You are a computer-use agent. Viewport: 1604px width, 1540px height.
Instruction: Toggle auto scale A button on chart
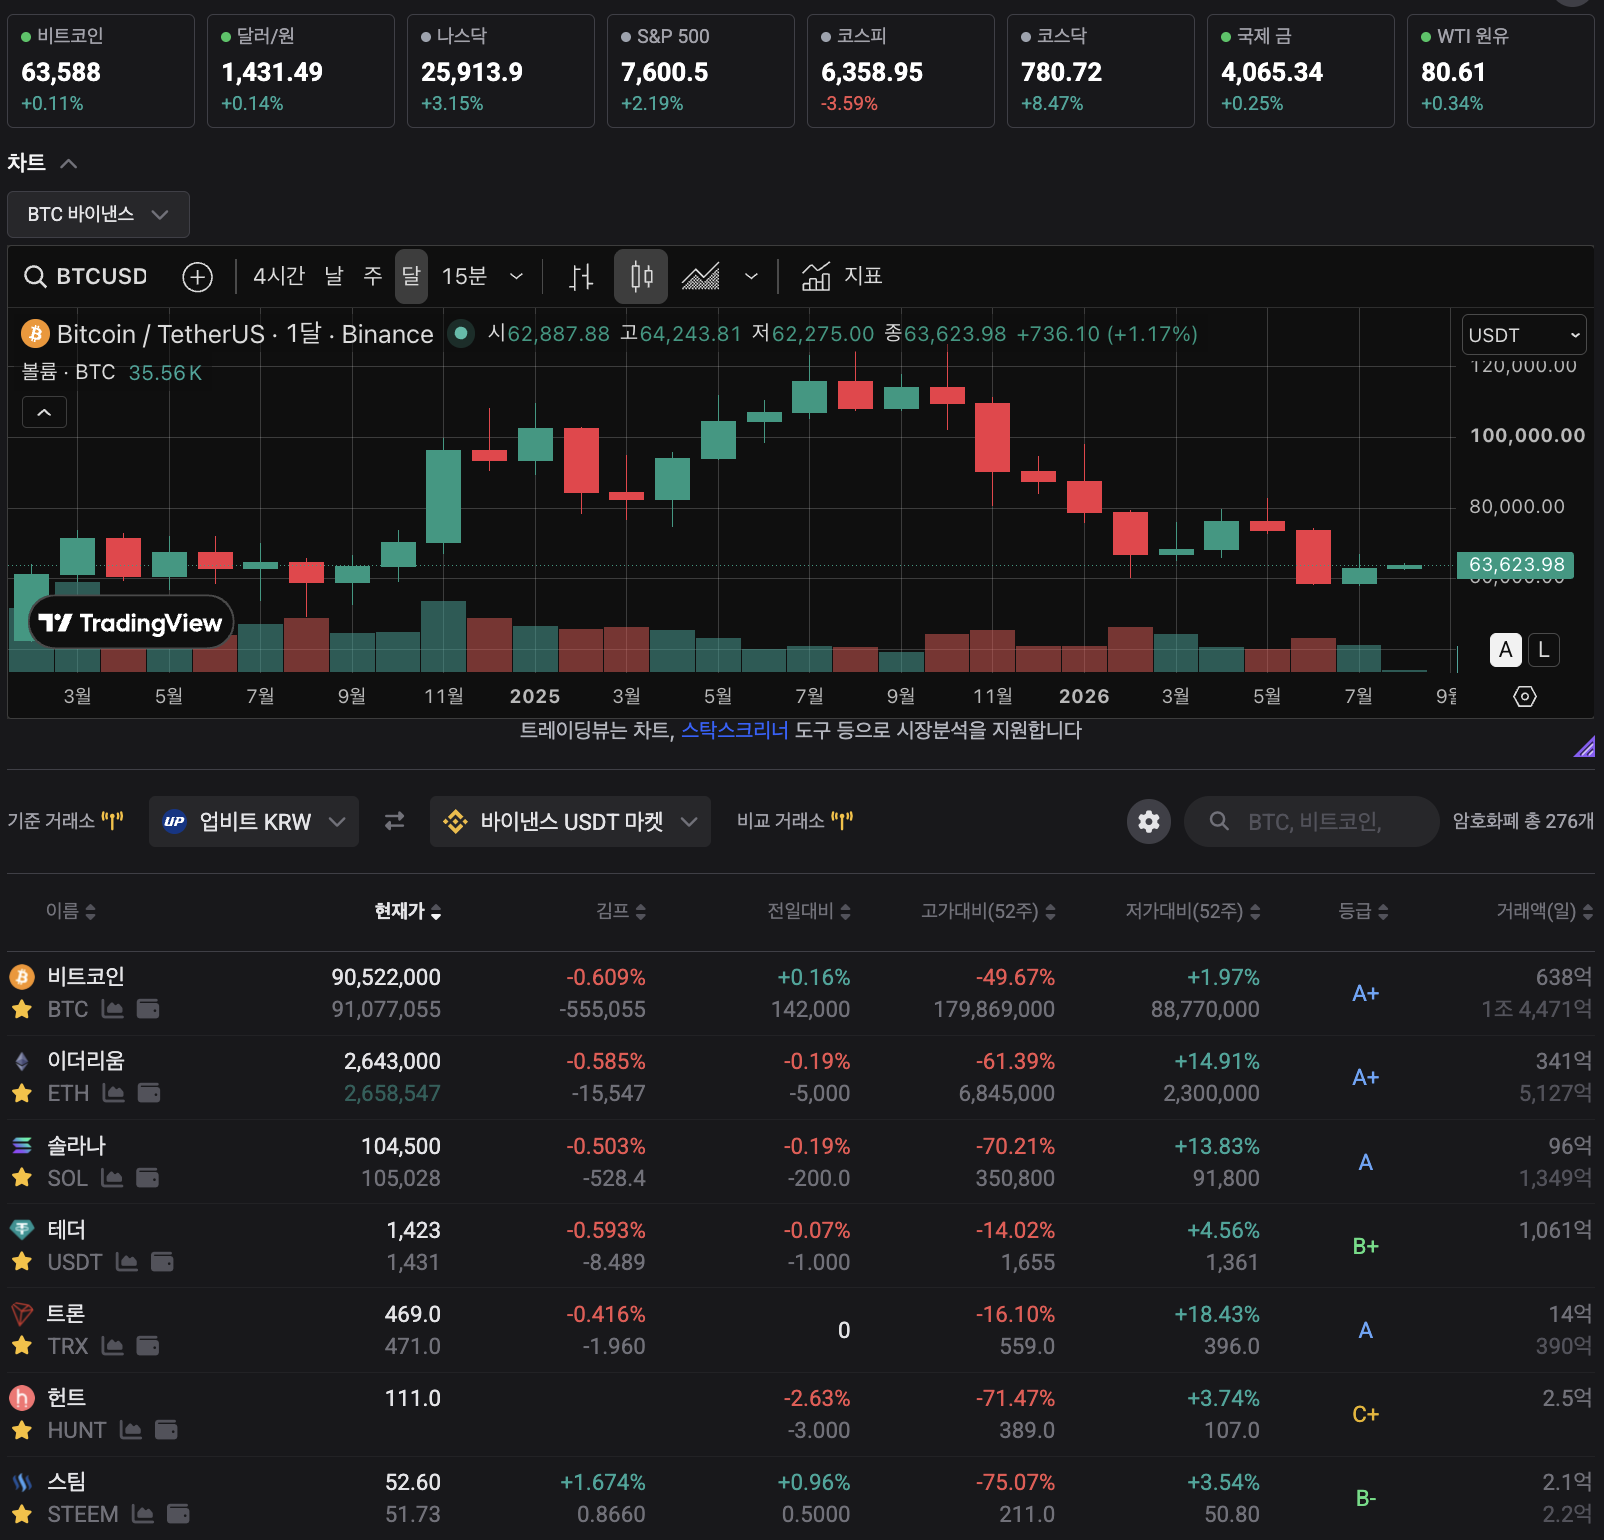1506,650
